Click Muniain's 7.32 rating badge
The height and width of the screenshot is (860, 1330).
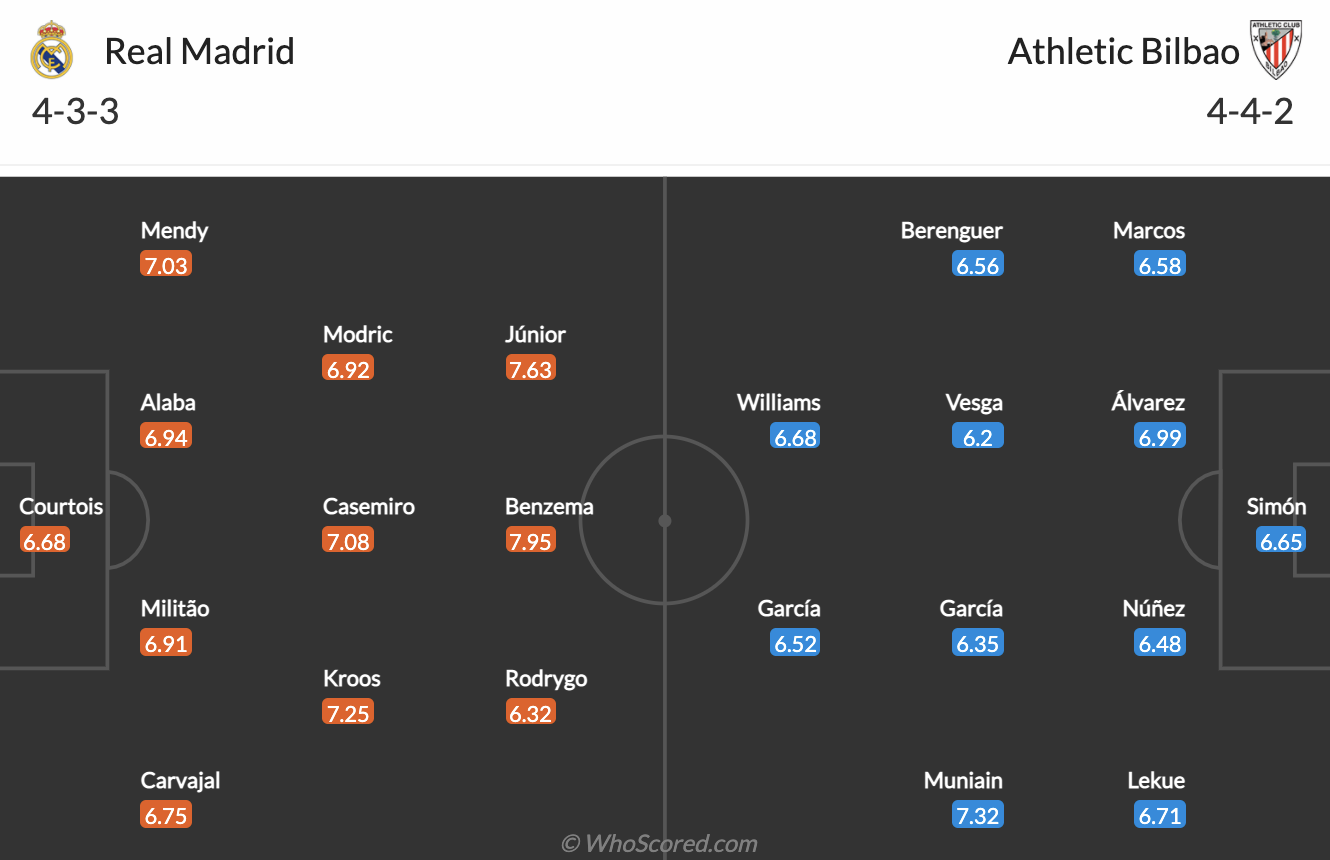tap(977, 814)
